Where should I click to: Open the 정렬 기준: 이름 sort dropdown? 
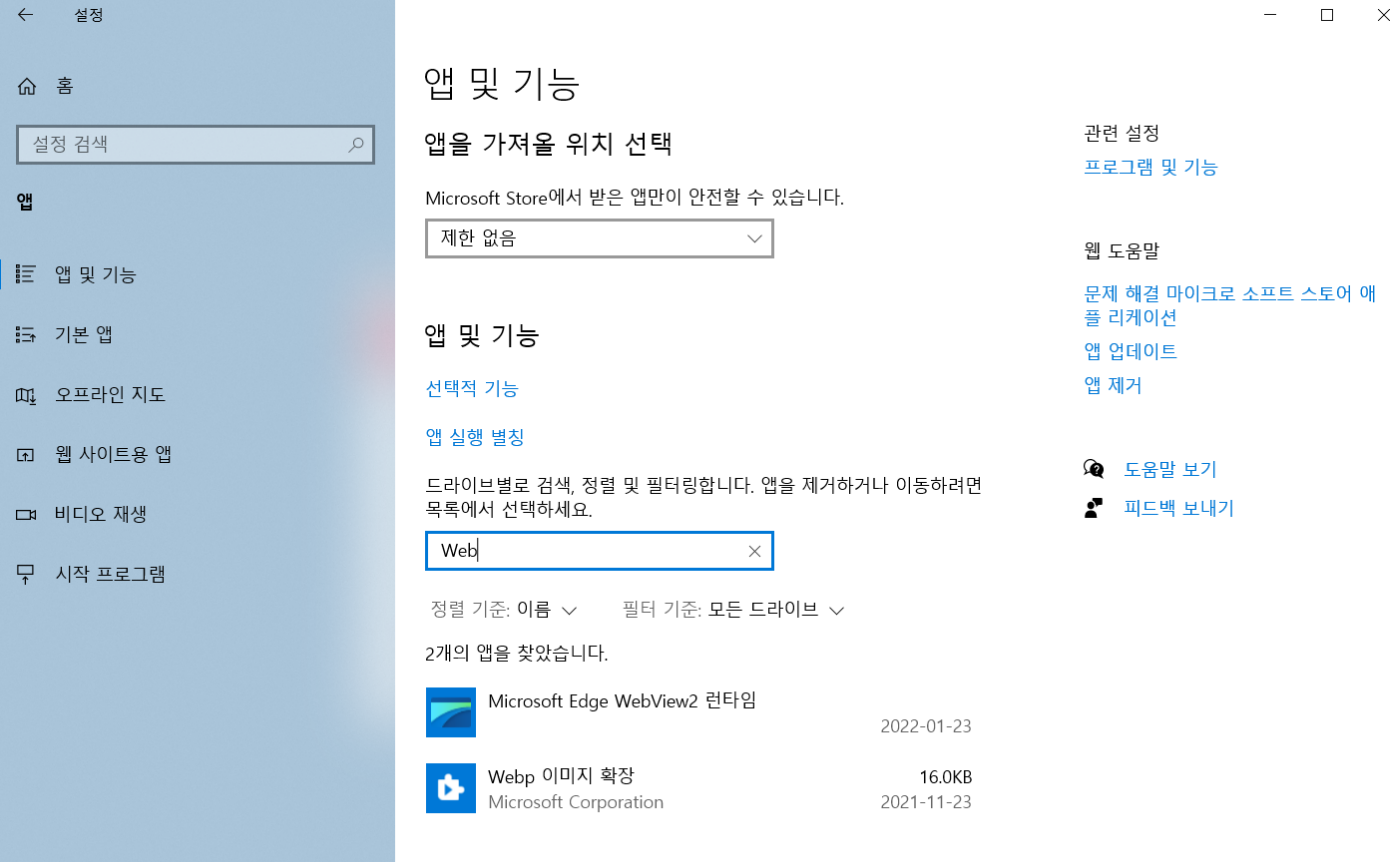click(x=504, y=610)
